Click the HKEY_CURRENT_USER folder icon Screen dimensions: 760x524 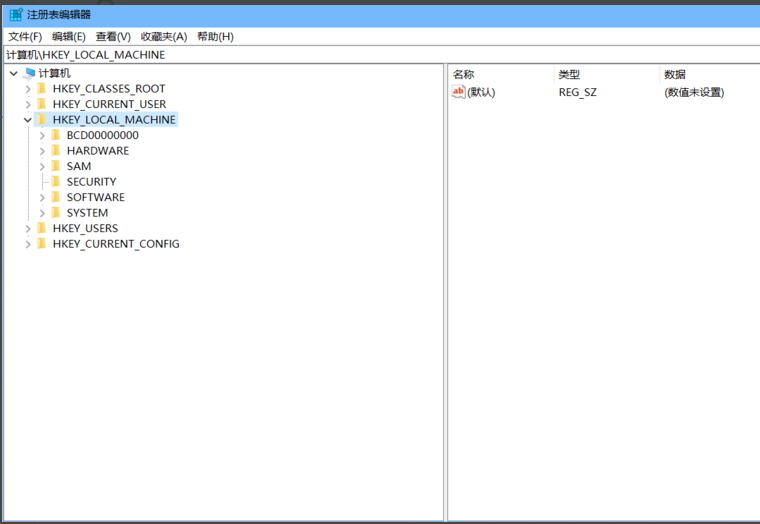41,104
